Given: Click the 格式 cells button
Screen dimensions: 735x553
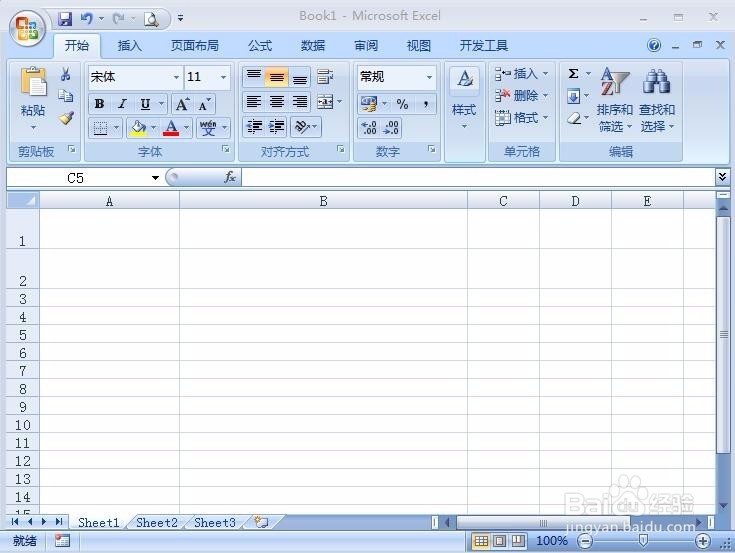Looking at the screenshot, I should [516, 118].
